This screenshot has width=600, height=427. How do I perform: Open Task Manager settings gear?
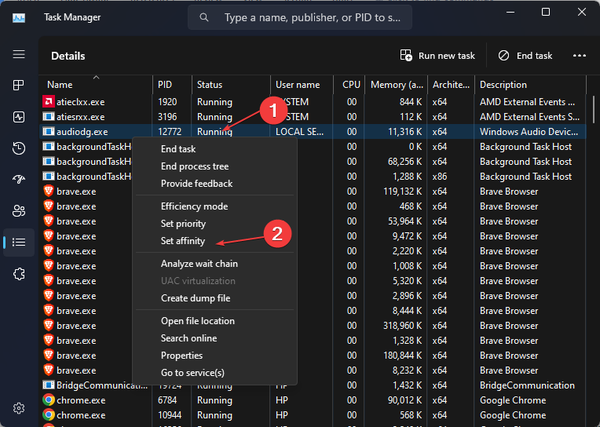click(x=18, y=408)
